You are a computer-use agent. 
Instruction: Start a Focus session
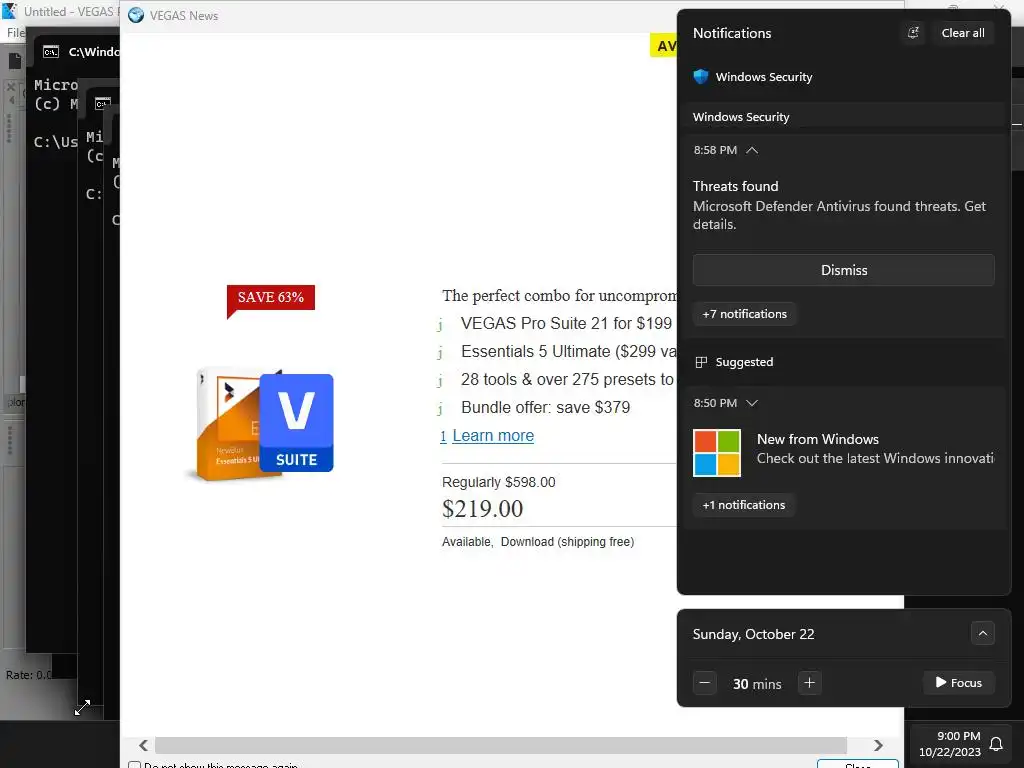(x=959, y=682)
